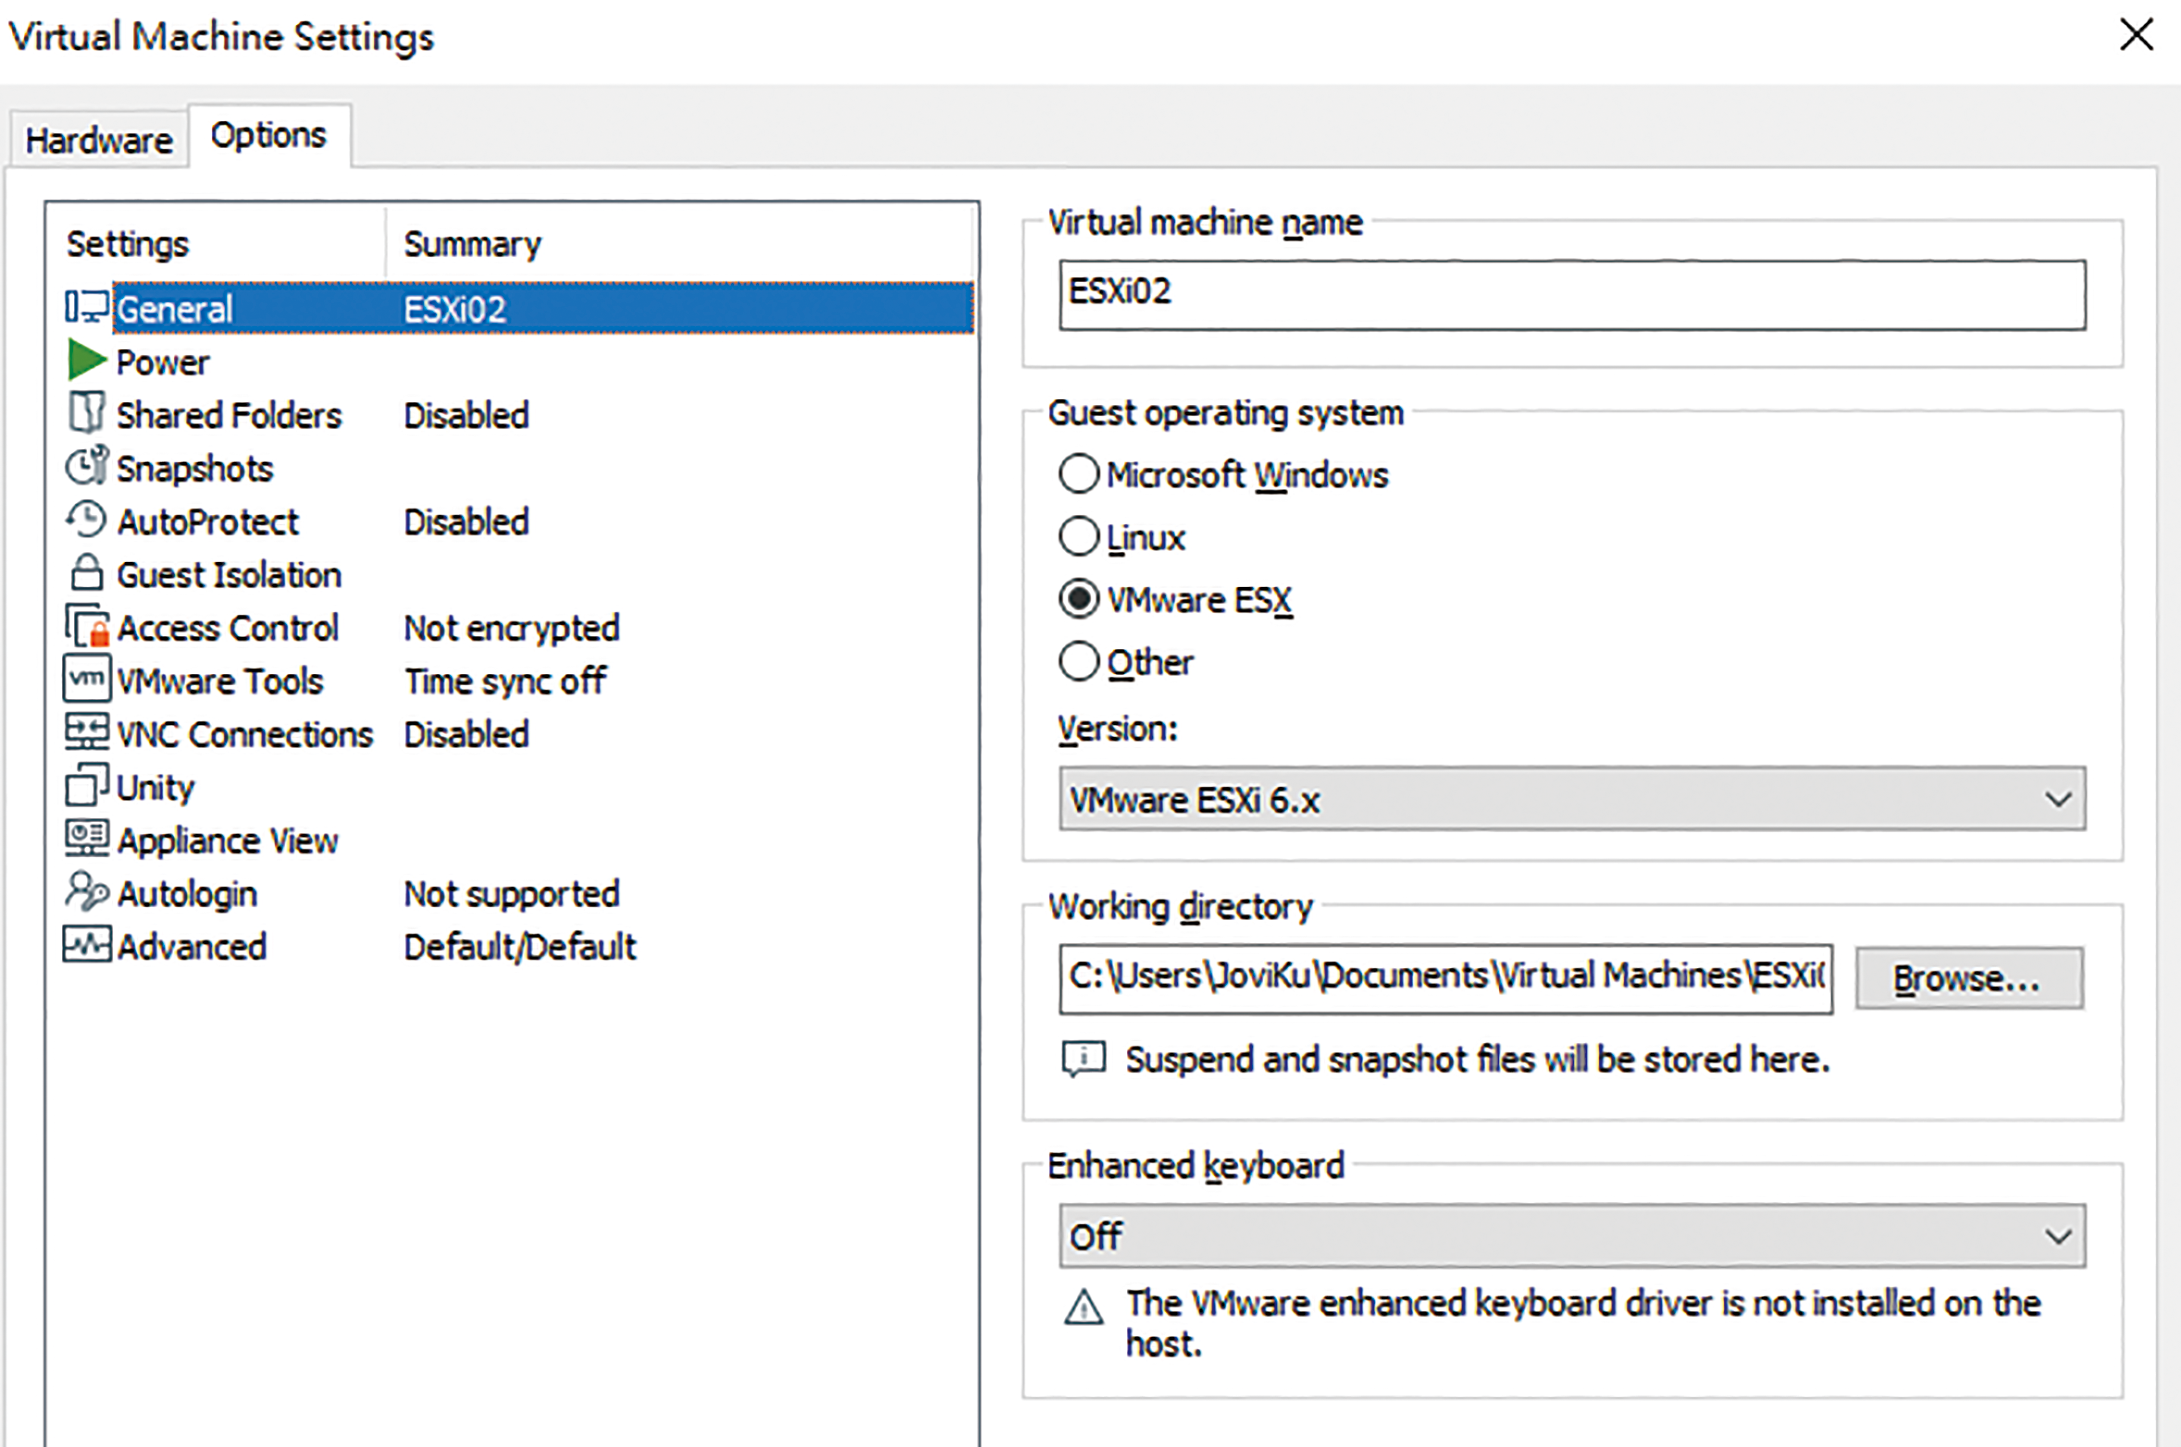Click the VMware Tools vm icon
This screenshot has height=1447, width=2181.
87,680
